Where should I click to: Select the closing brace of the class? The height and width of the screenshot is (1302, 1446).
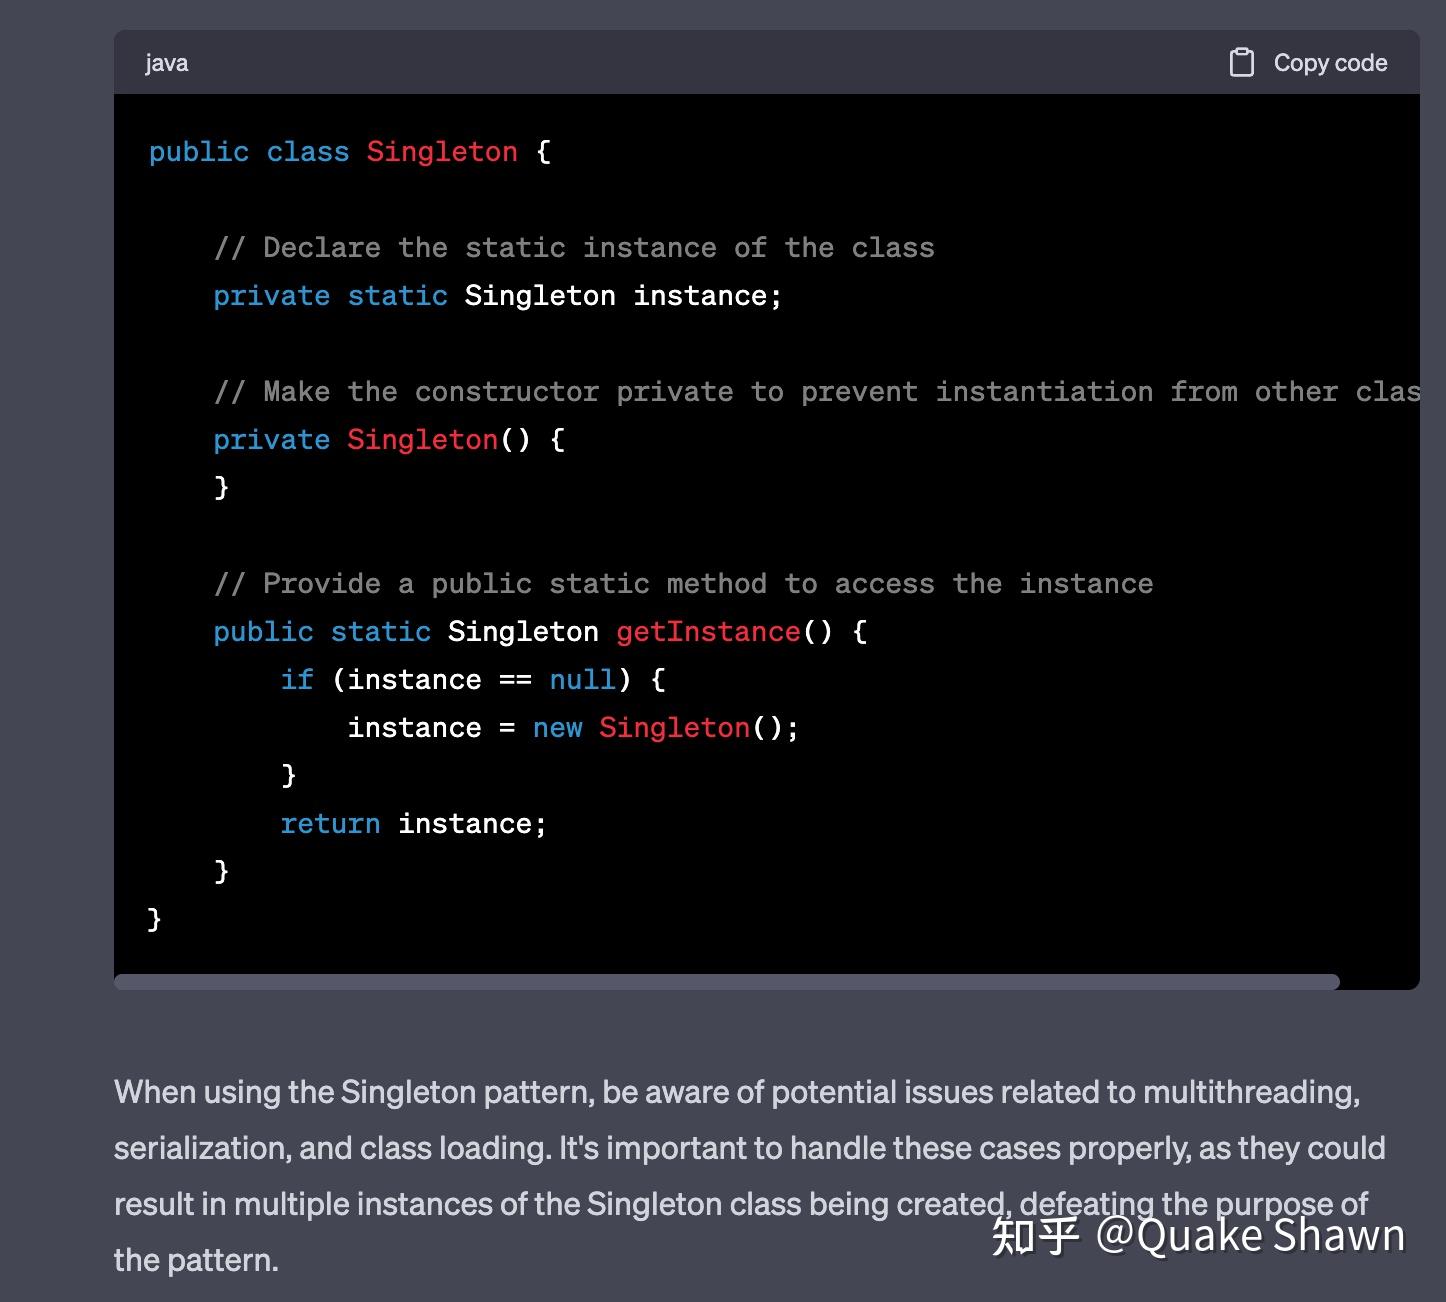click(154, 918)
